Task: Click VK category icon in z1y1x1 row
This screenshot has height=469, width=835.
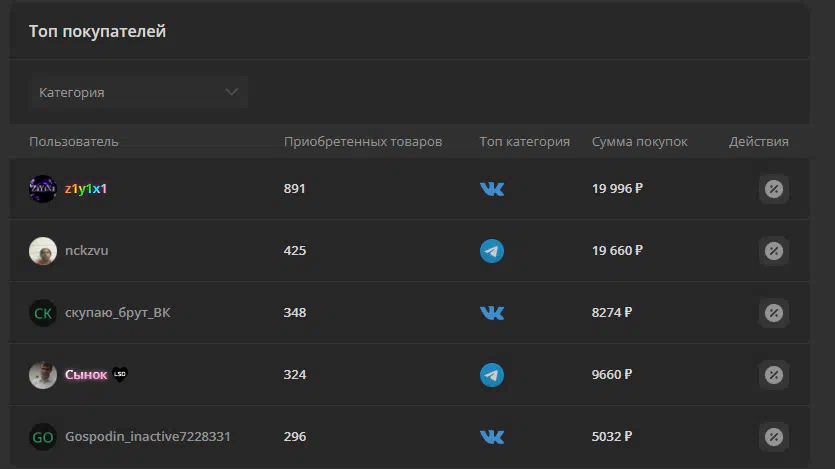Action: 492,189
